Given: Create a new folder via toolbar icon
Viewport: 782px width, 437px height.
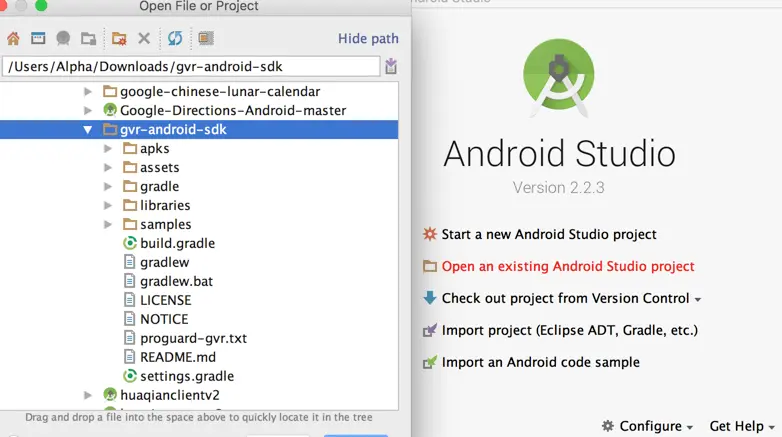Looking at the screenshot, I should [119, 38].
